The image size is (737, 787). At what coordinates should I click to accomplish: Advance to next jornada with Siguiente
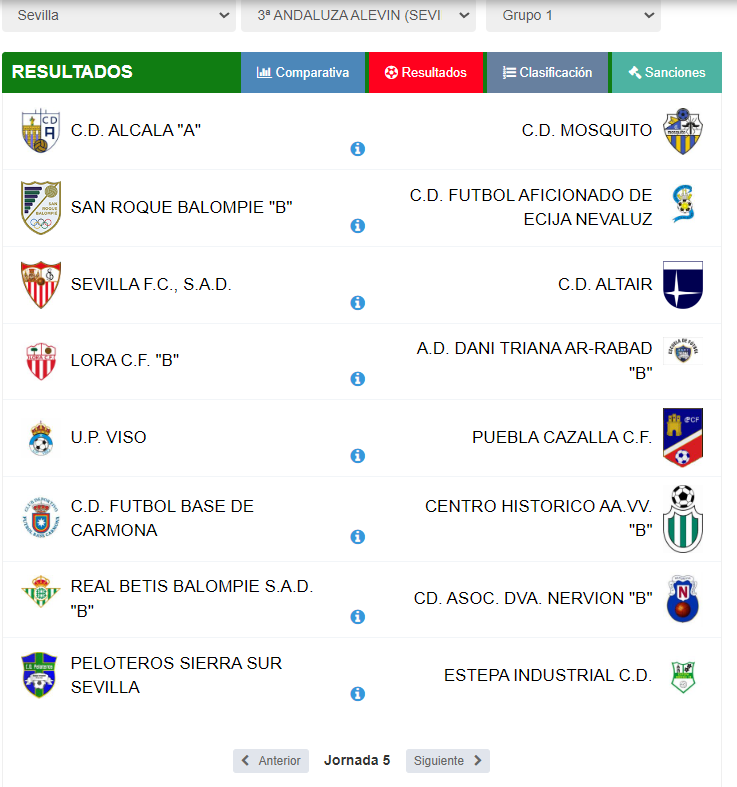click(448, 761)
